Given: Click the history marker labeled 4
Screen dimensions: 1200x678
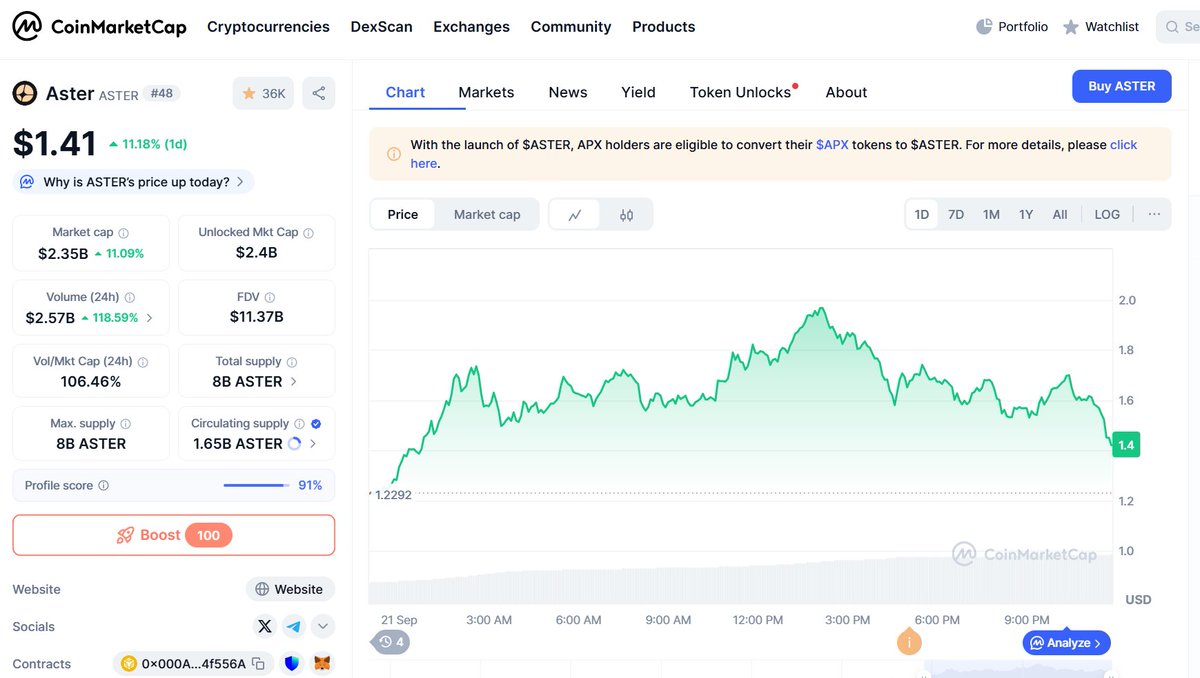Looking at the screenshot, I should 391,642.
